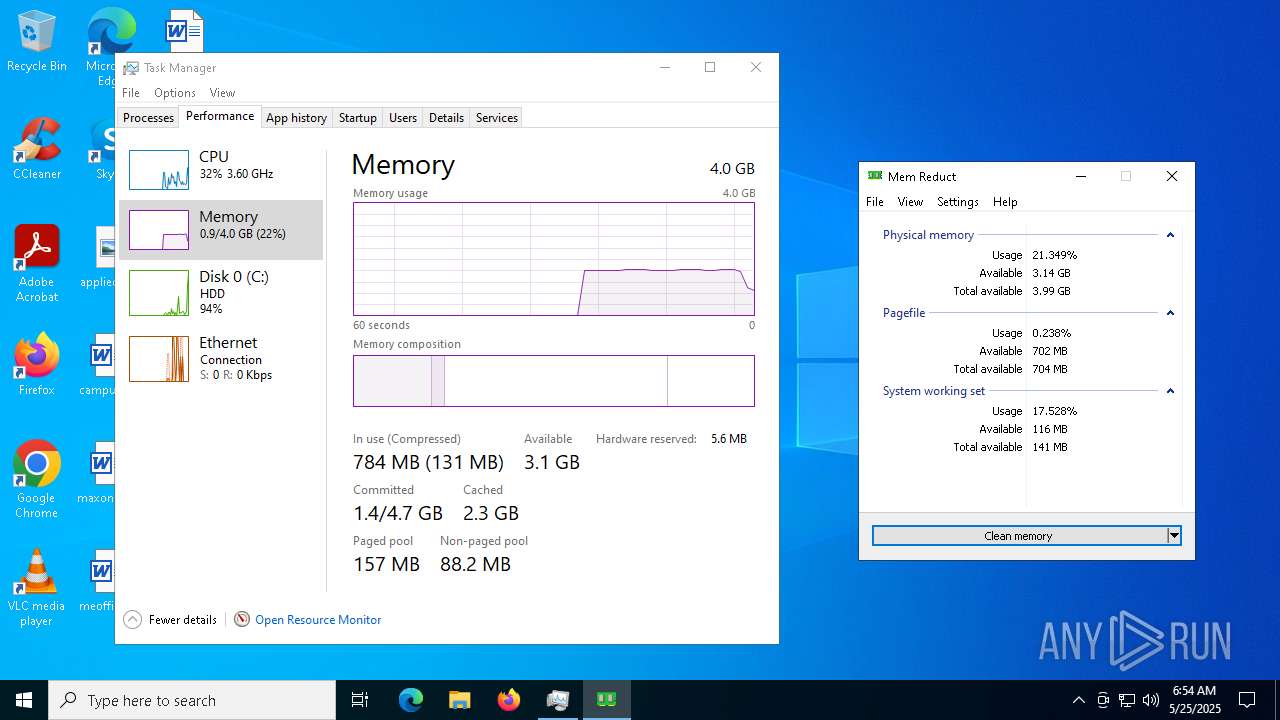The image size is (1280, 720).
Task: Click the Pagefile available value 702 MB
Action: (1050, 351)
